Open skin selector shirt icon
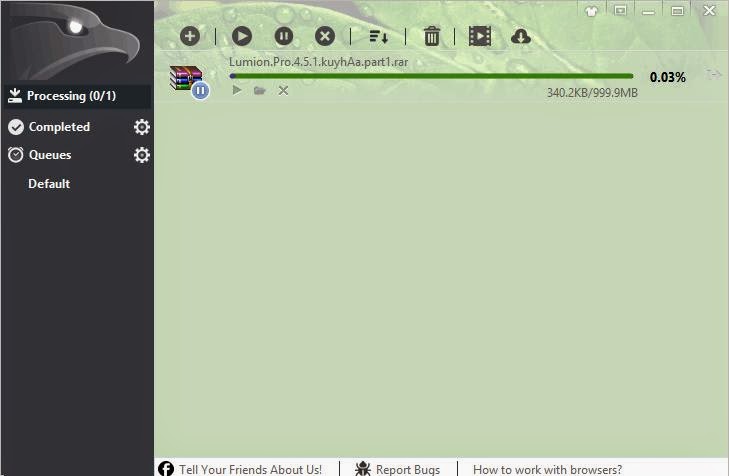729x476 pixels. coord(591,11)
